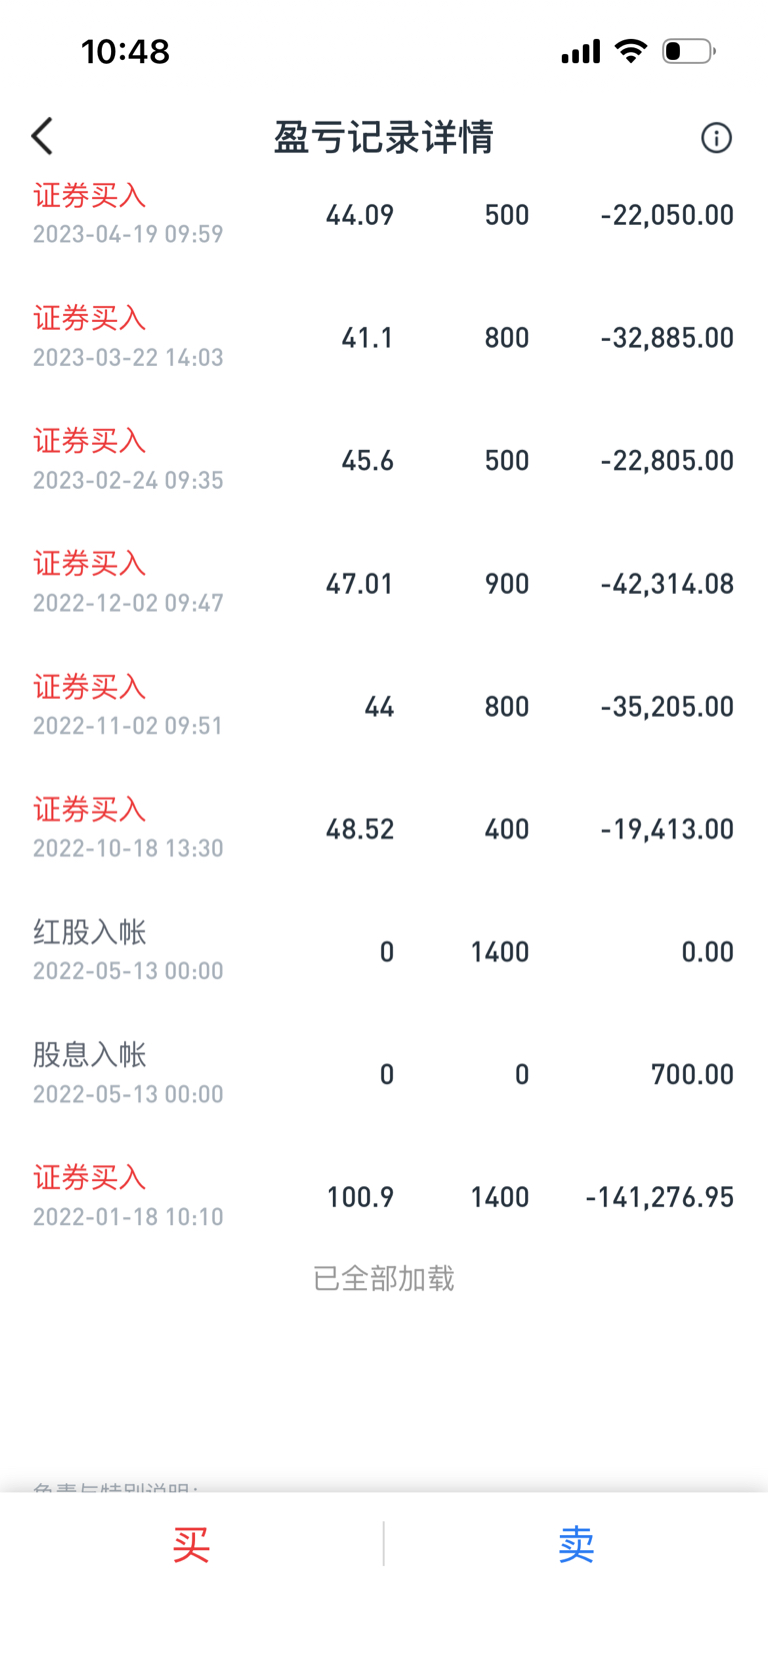Tap the clock showing 10:48
Screen dimensions: 768x1663
click(x=125, y=51)
